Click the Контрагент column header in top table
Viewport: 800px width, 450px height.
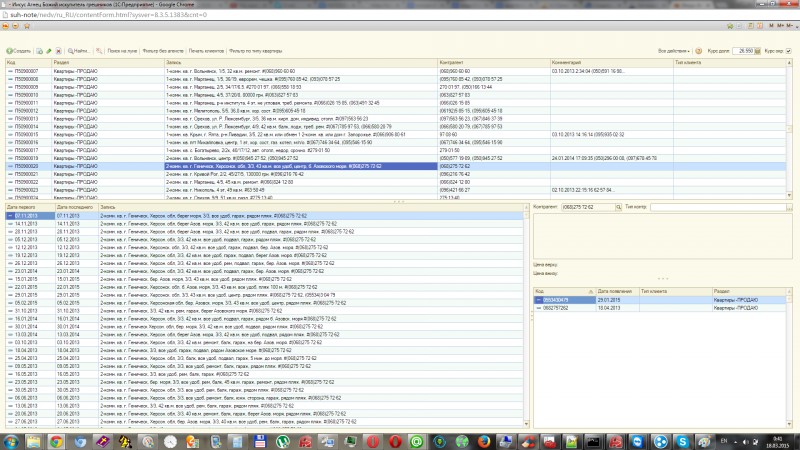(x=494, y=62)
